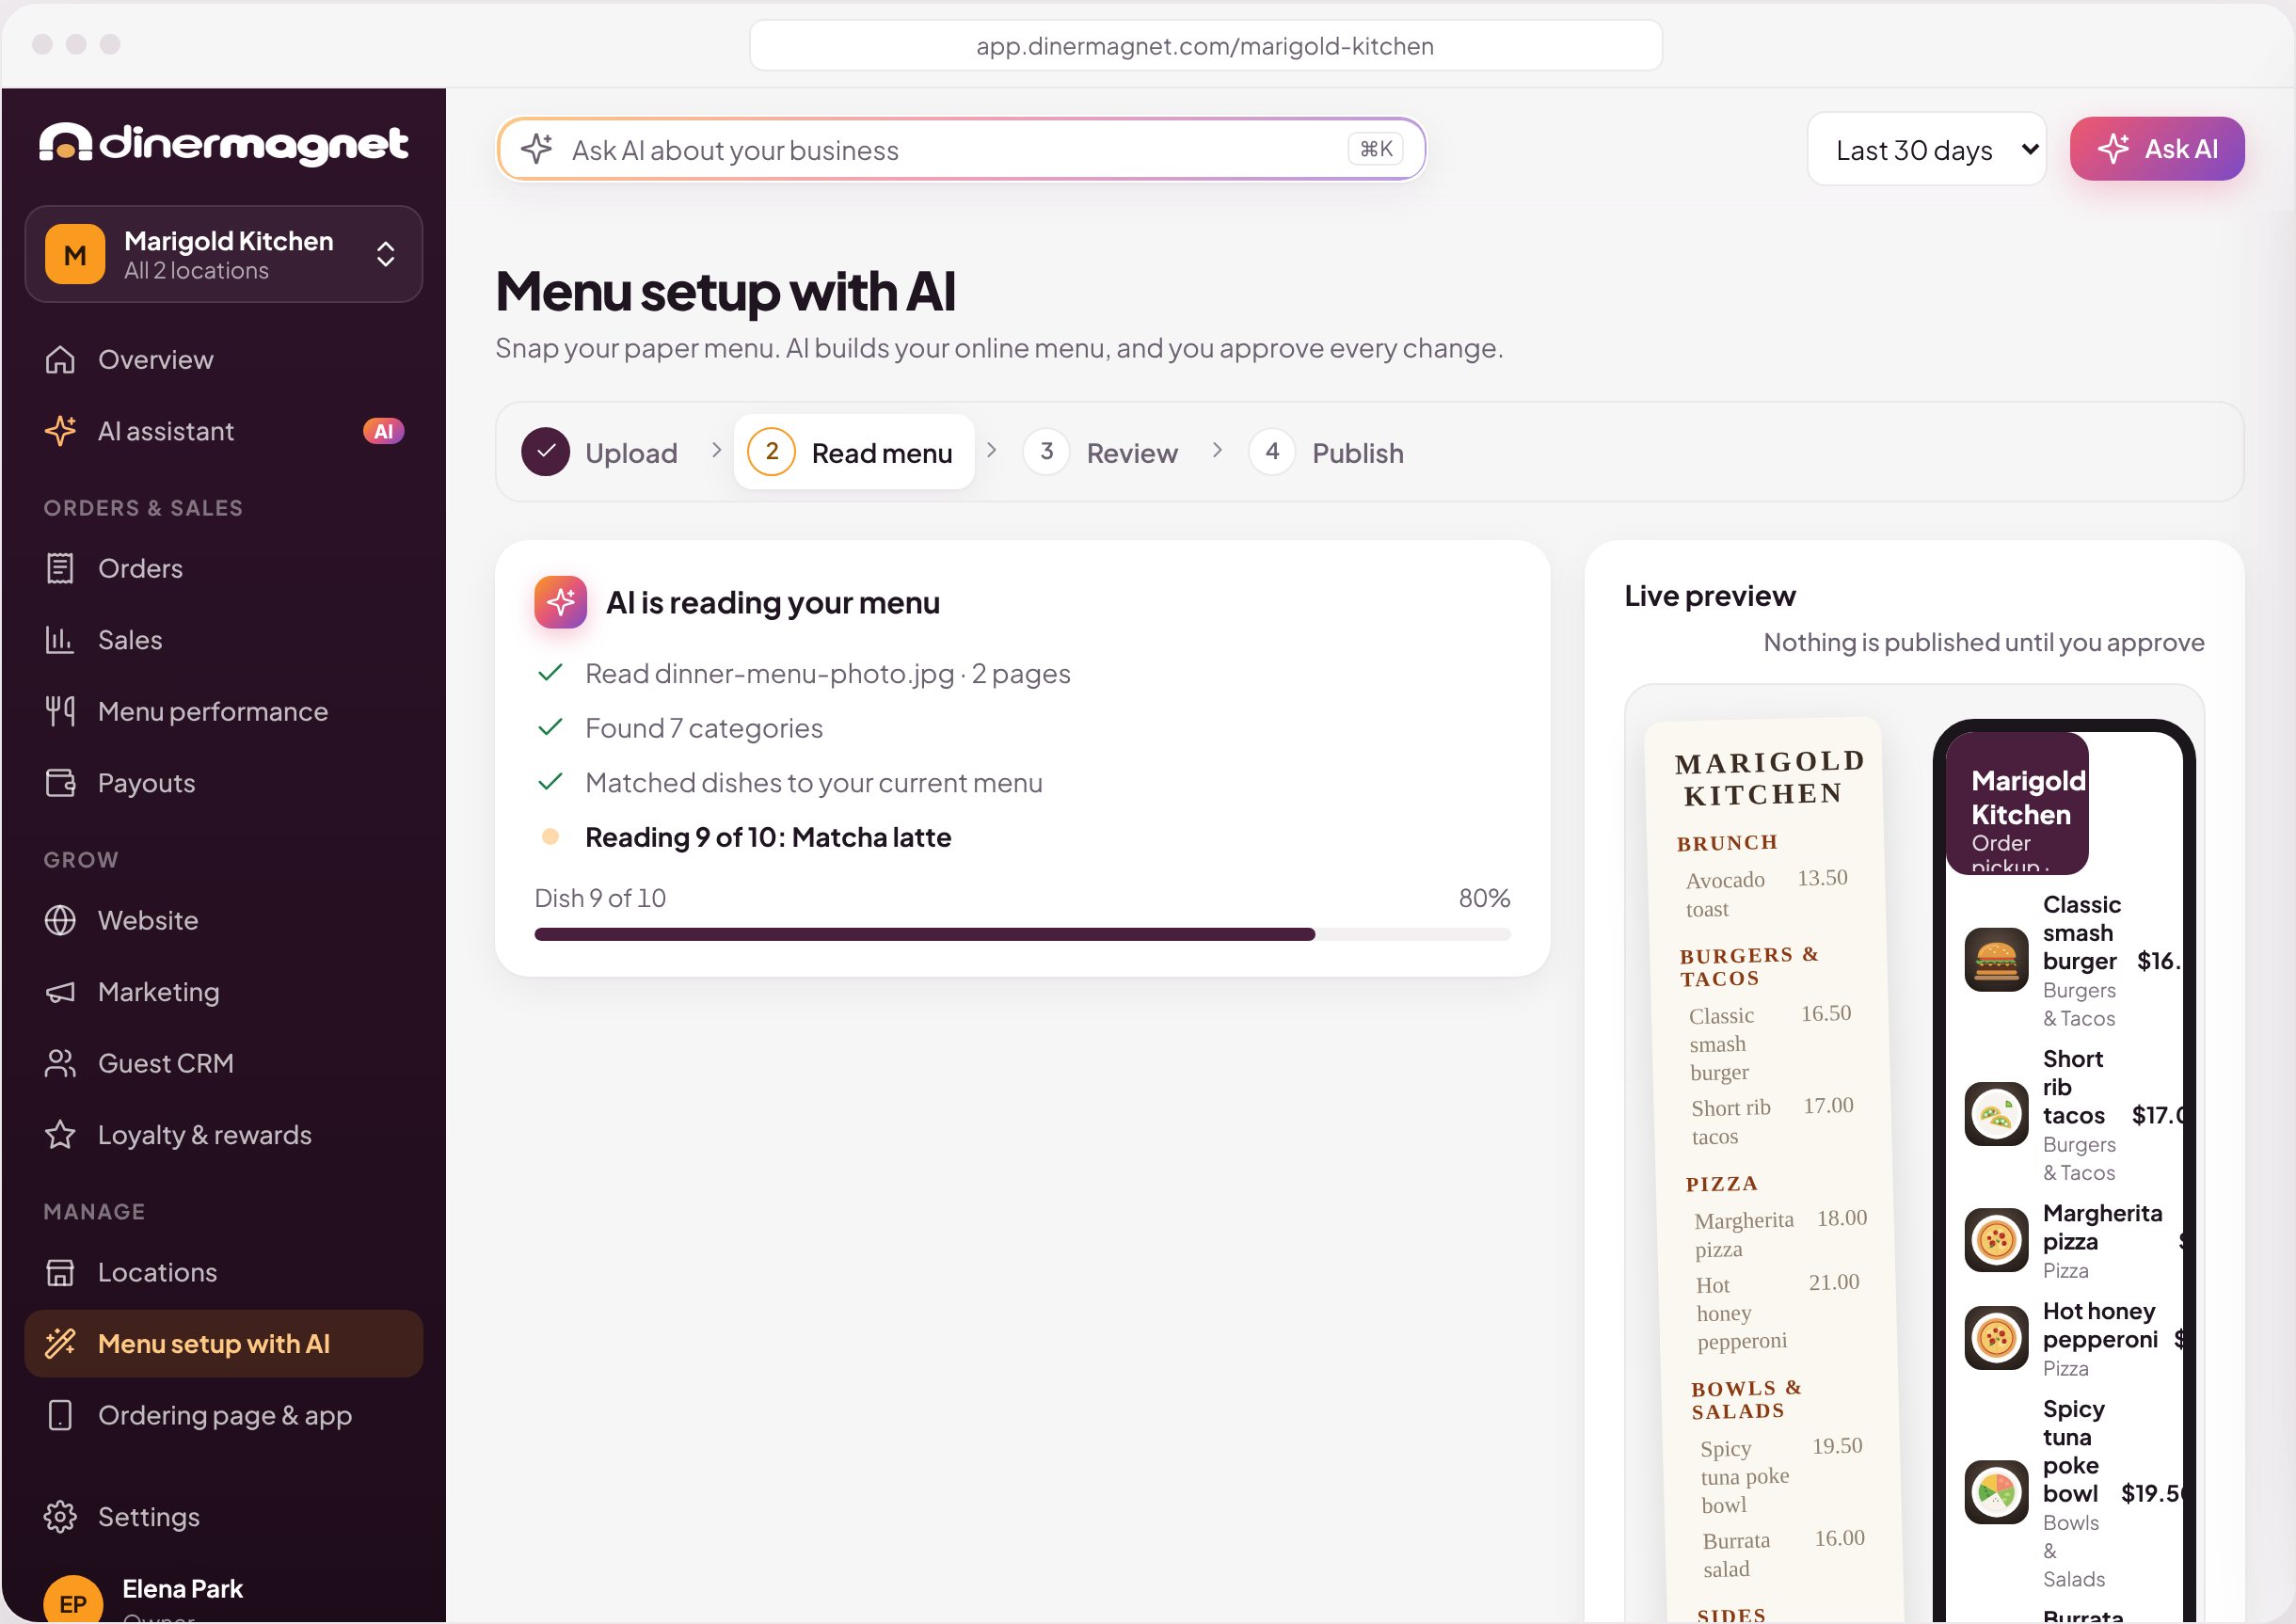Open Overview via the home icon
2296x1624 pixels.
pos(60,359)
